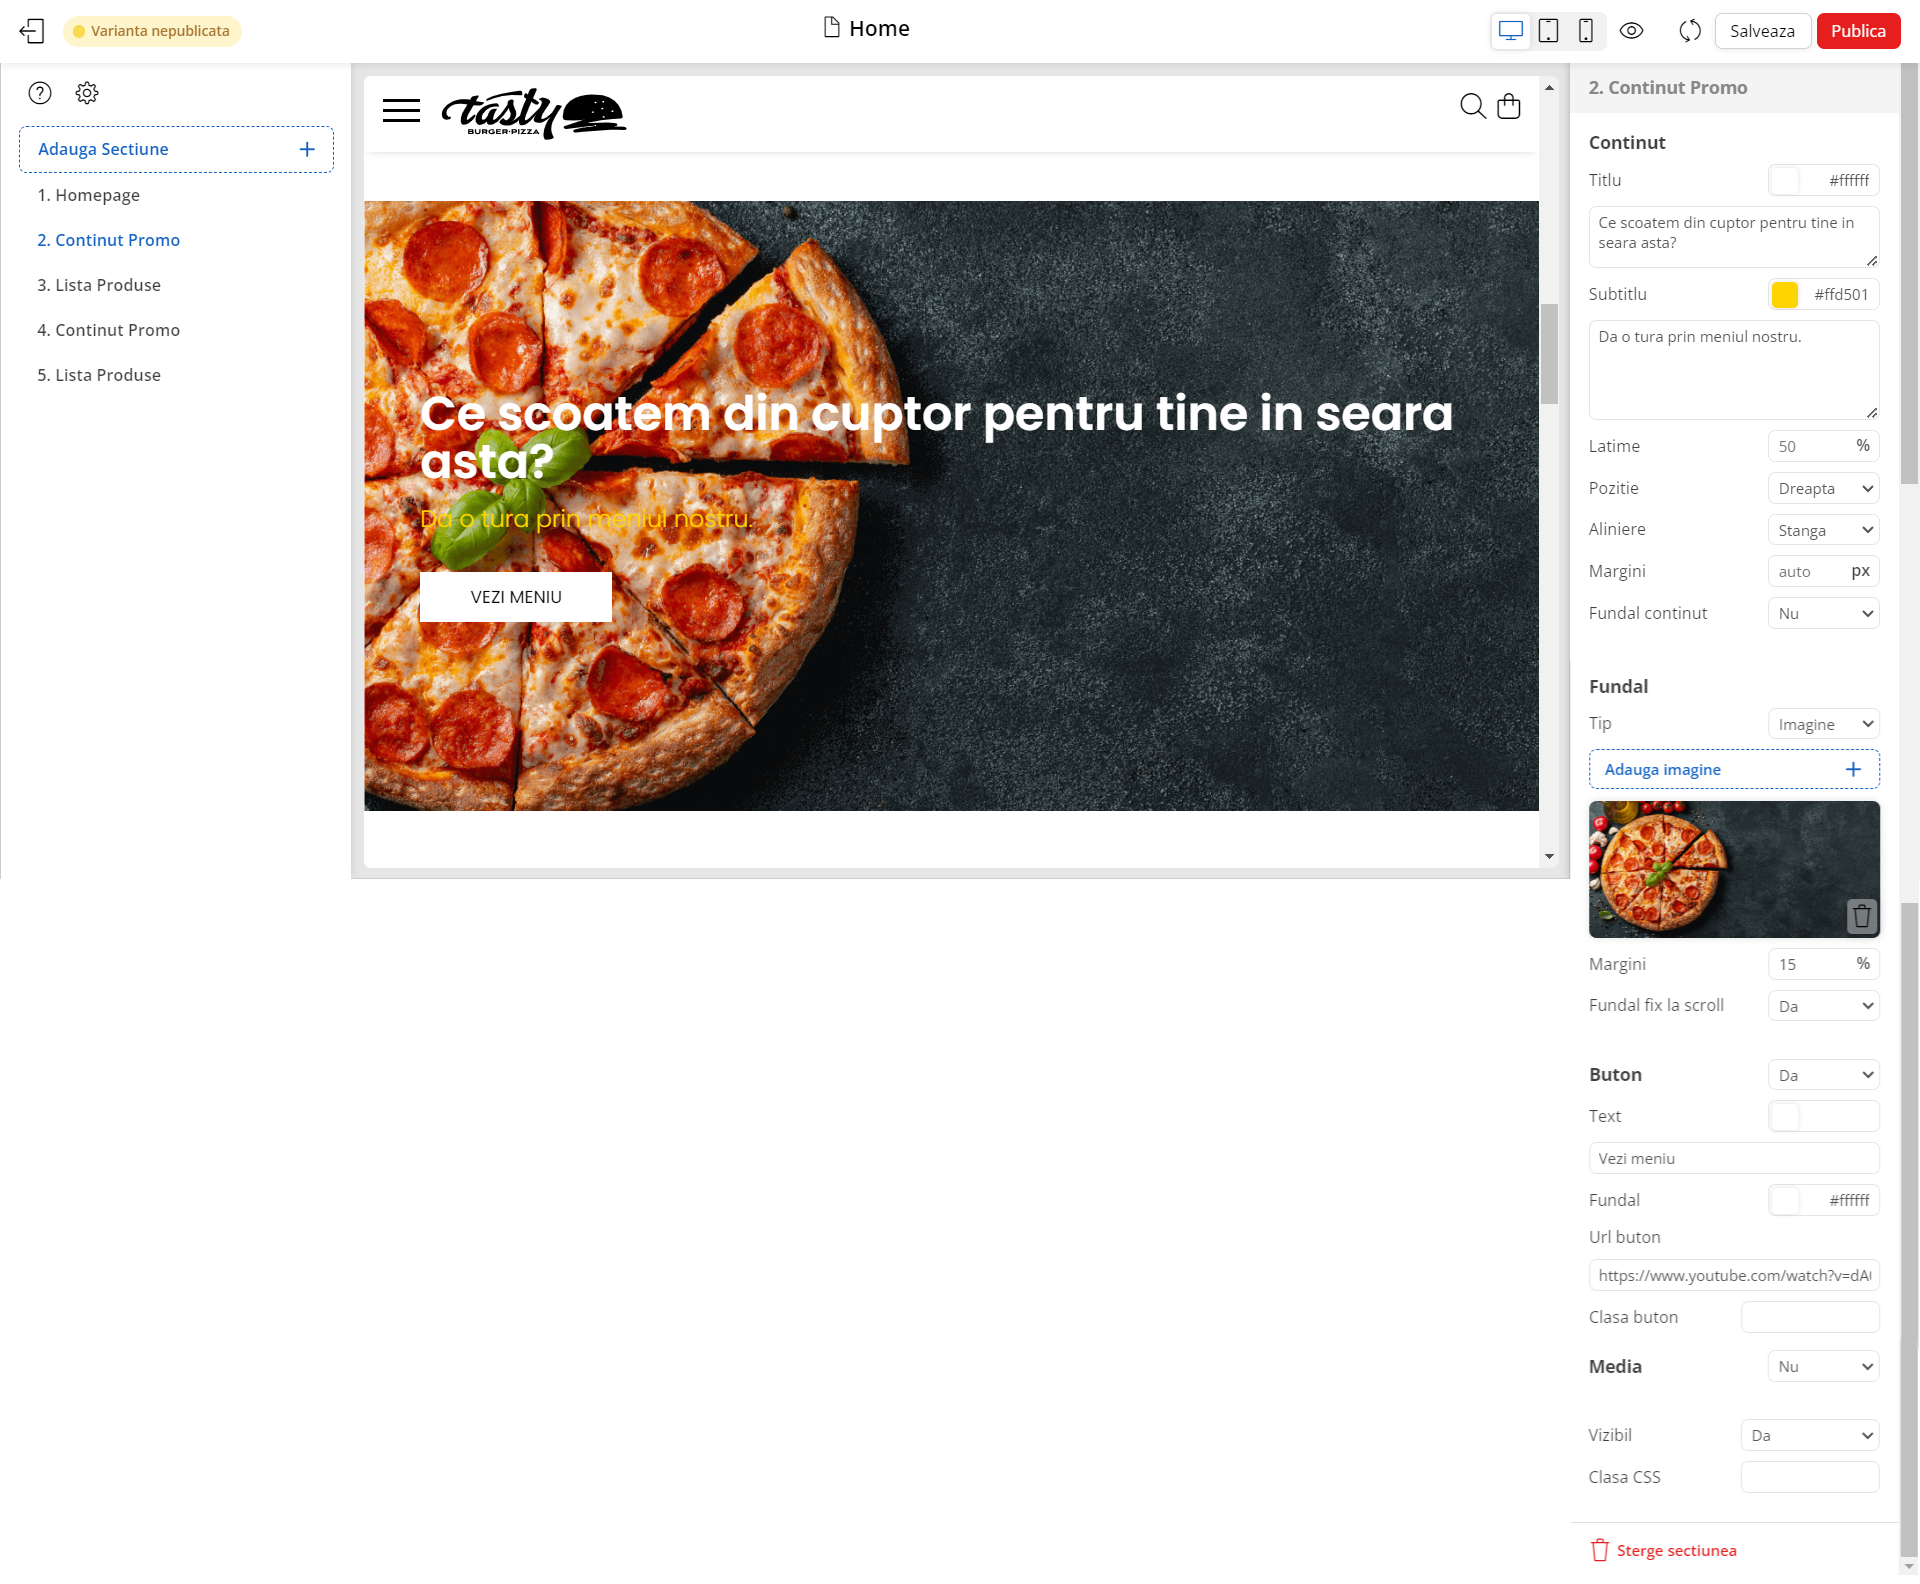Viewport: 1920px width, 1584px height.
Task: Click the logout icon in top-left corner
Action: pyautogui.click(x=32, y=30)
